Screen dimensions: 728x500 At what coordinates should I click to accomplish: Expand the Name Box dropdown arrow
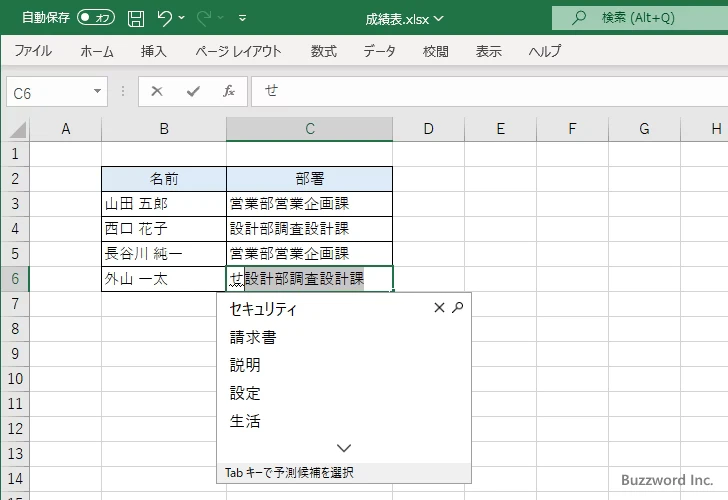click(x=97, y=91)
